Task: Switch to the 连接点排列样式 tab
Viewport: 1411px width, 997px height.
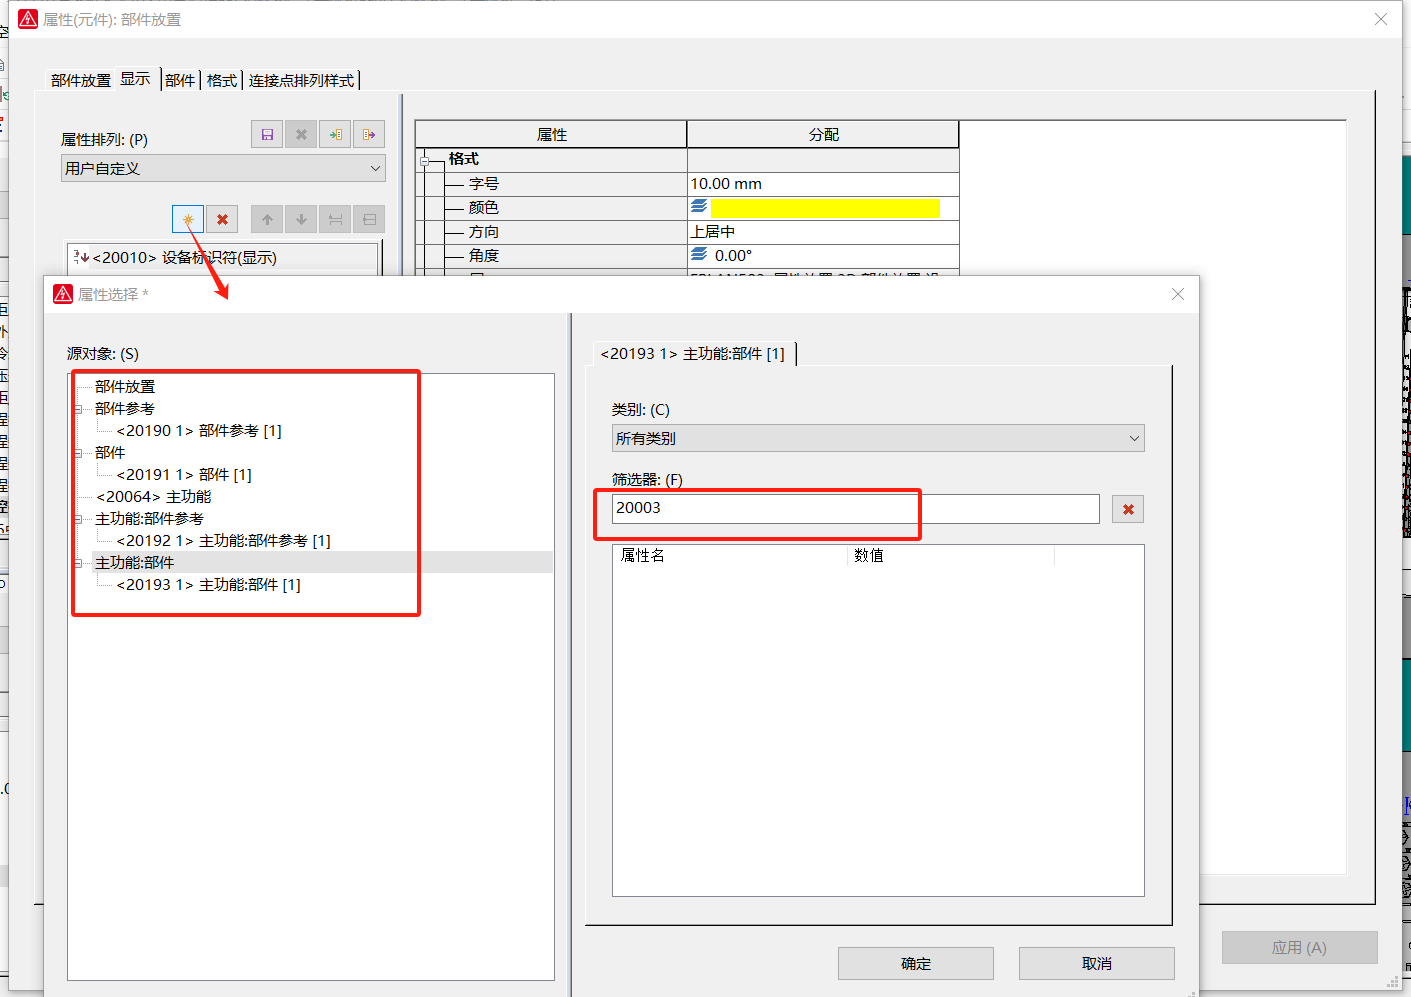Action: (301, 80)
